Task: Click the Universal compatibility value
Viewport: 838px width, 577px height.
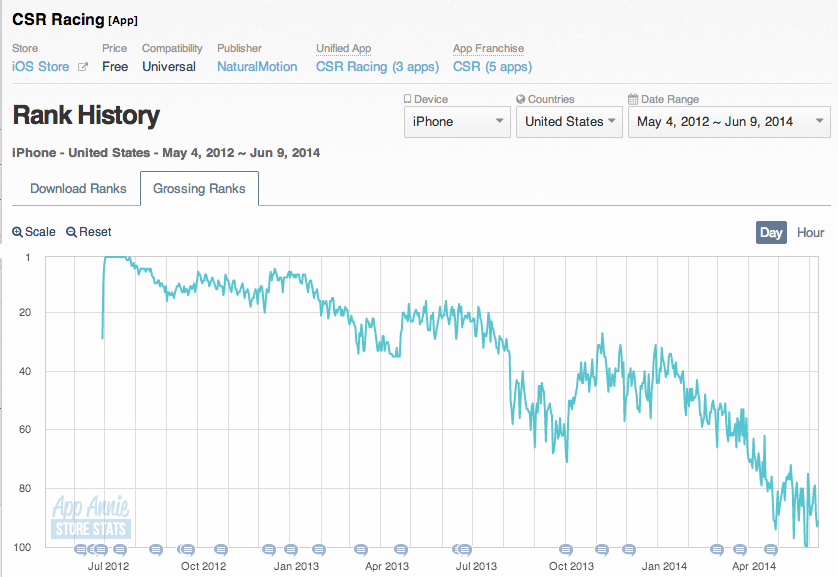Action: [x=169, y=67]
